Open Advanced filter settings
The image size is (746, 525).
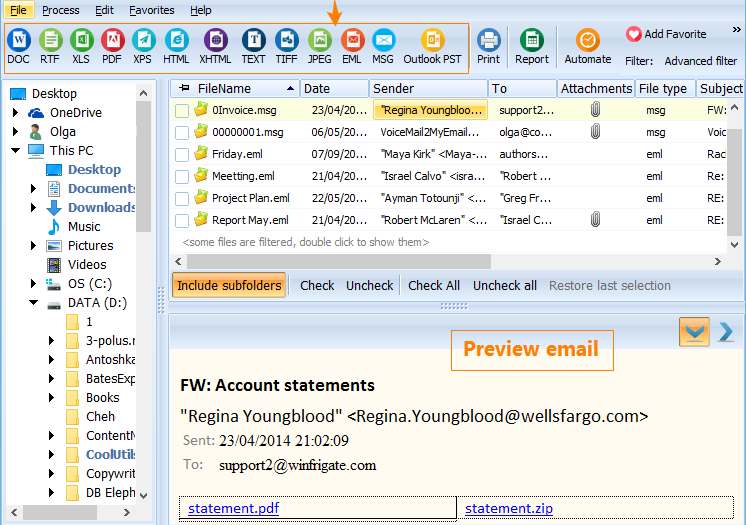point(700,61)
